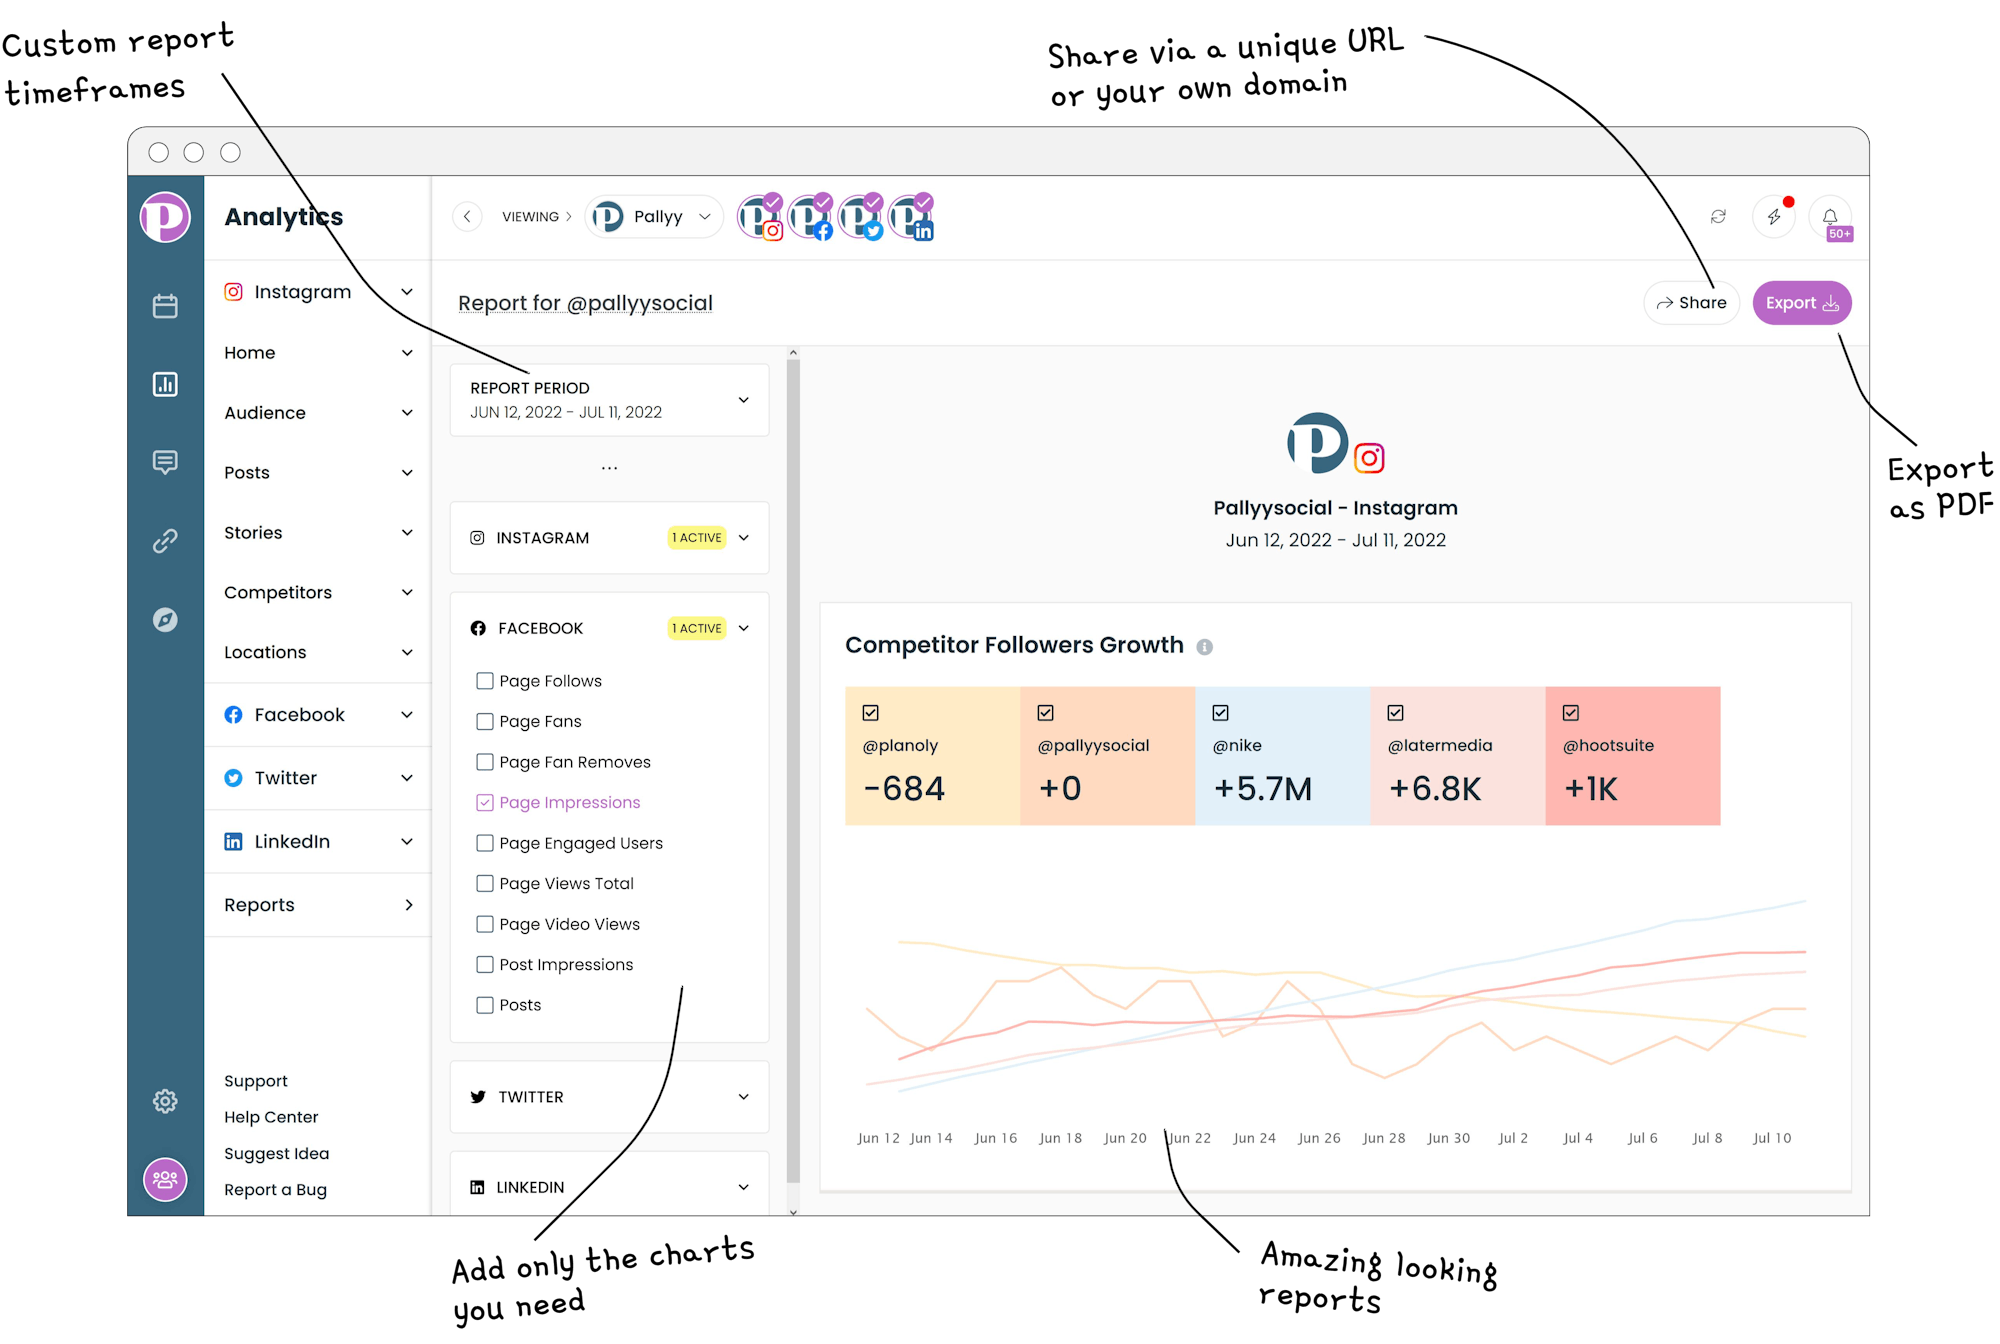Open the notifications bell icon
This screenshot has width=2000, height=1344.
1830,217
